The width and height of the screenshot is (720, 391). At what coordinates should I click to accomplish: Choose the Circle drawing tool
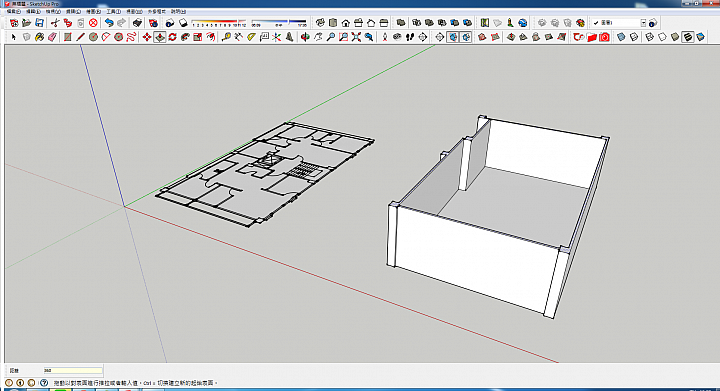click(x=93, y=37)
